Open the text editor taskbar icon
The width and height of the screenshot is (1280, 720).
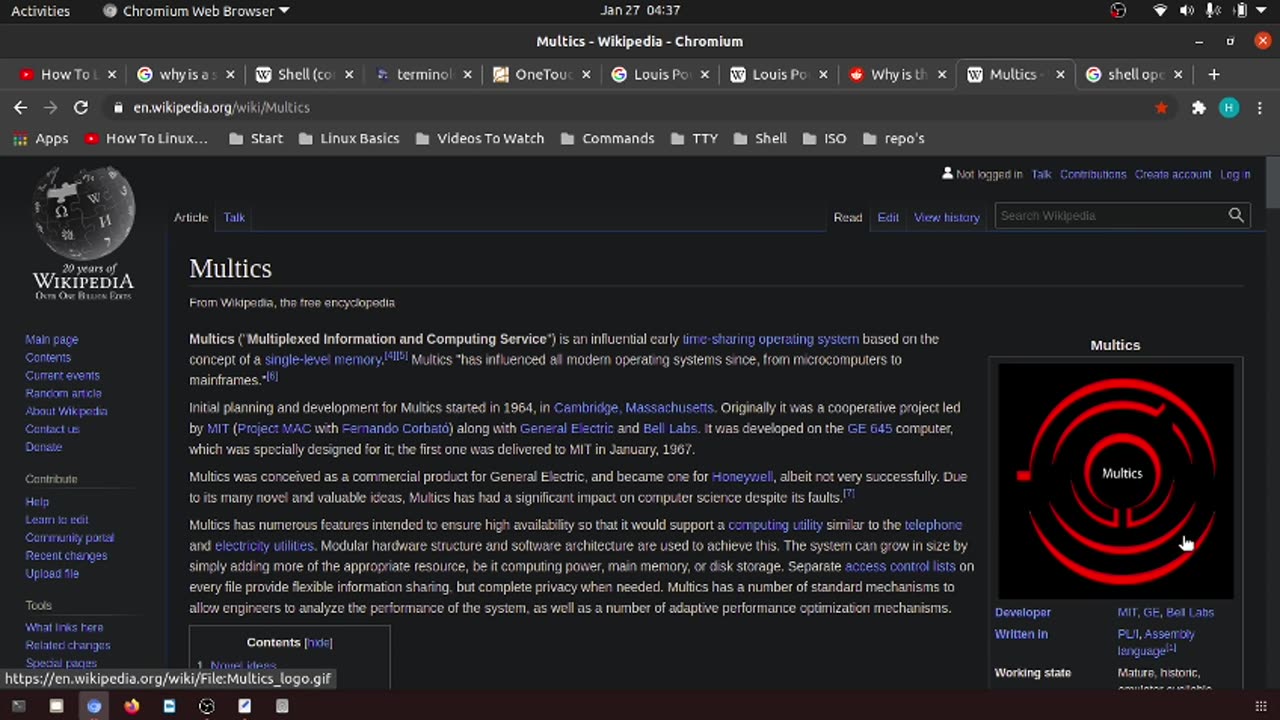(244, 706)
